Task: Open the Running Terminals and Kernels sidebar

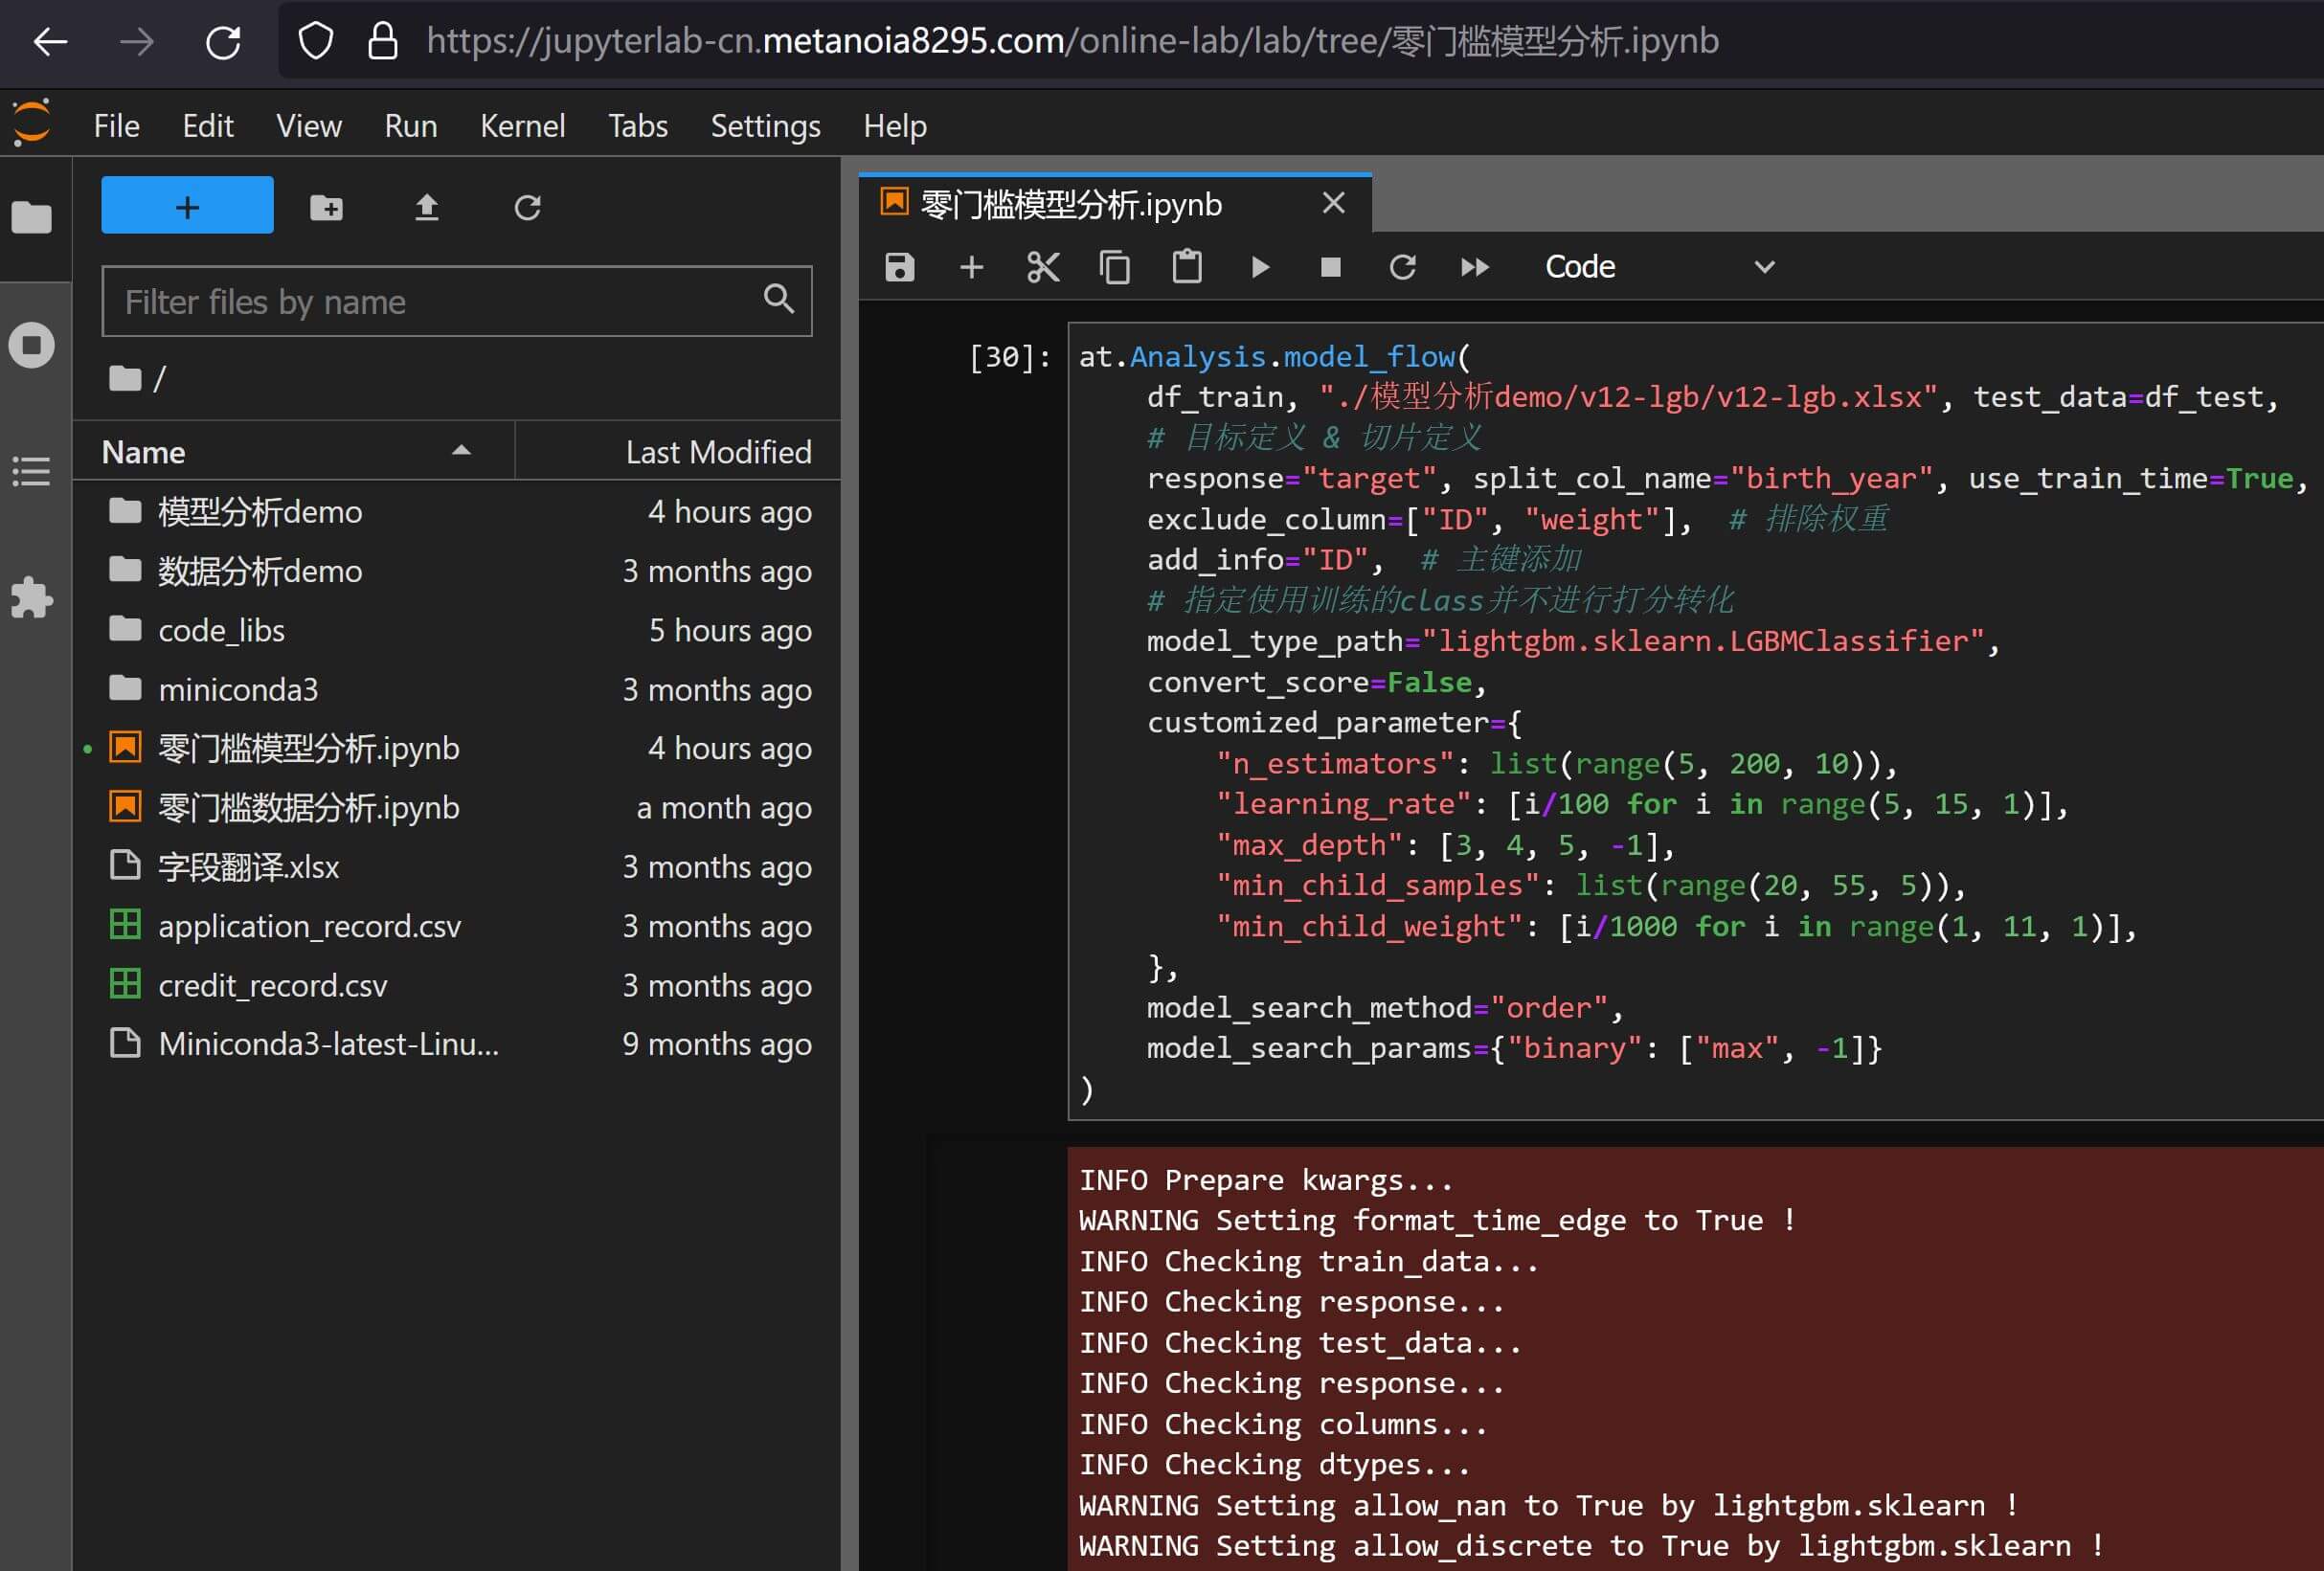Action: point(32,345)
